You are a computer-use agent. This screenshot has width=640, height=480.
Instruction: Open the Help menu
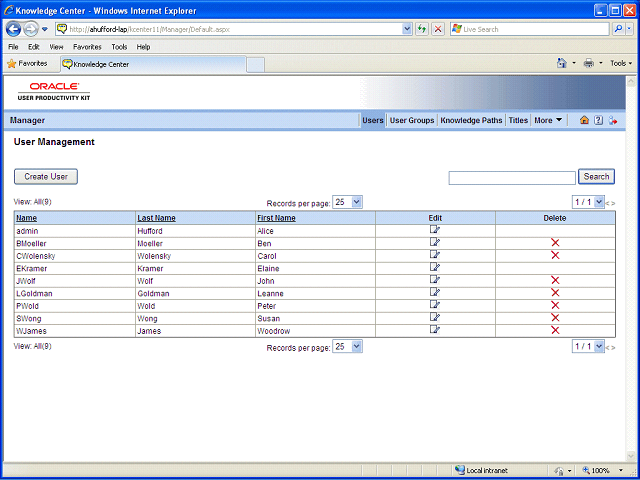143,47
